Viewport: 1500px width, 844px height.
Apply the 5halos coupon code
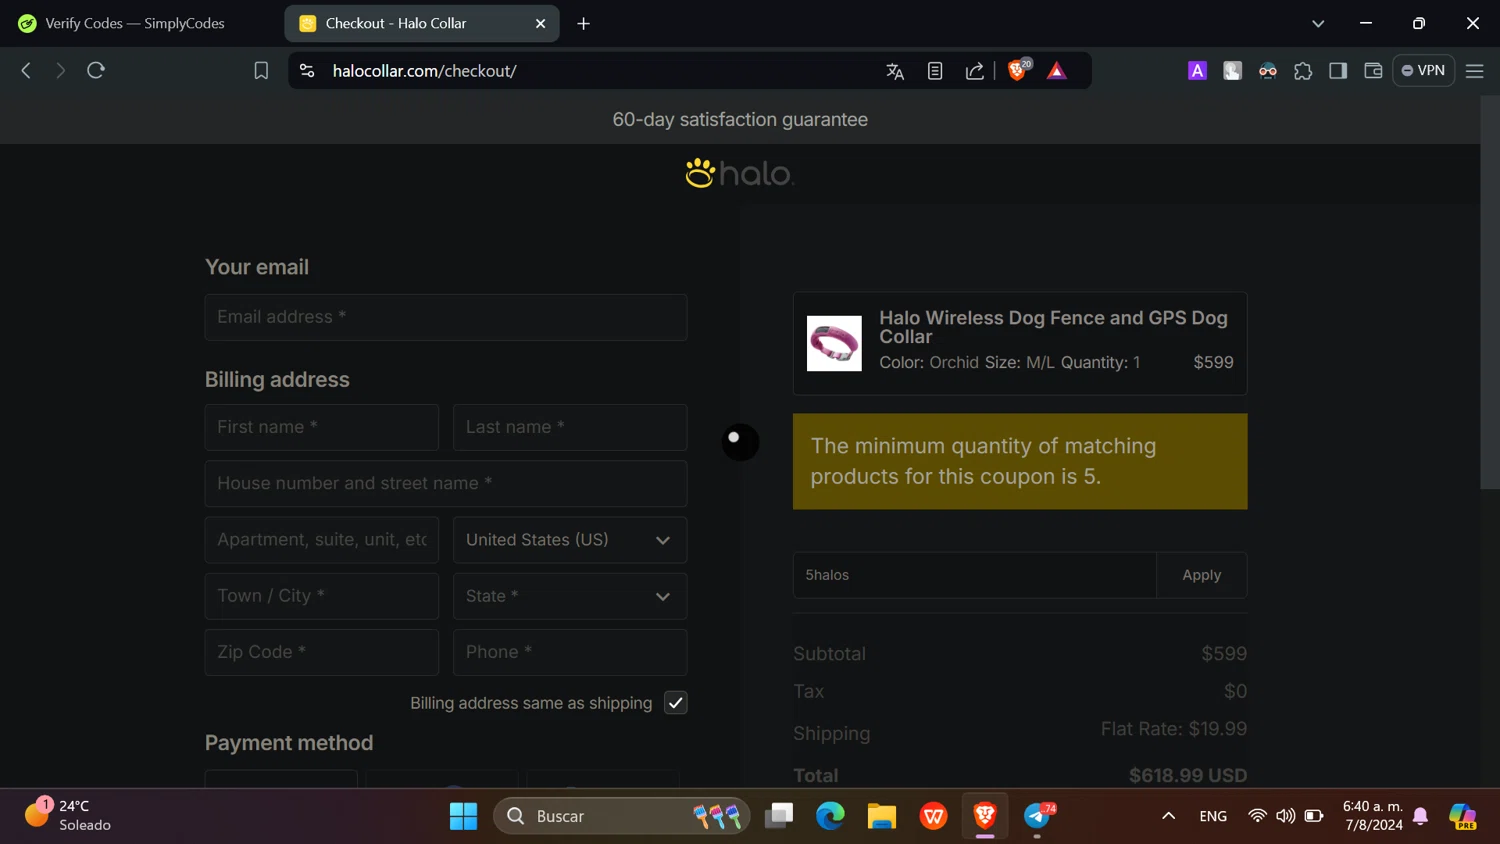1202,575
